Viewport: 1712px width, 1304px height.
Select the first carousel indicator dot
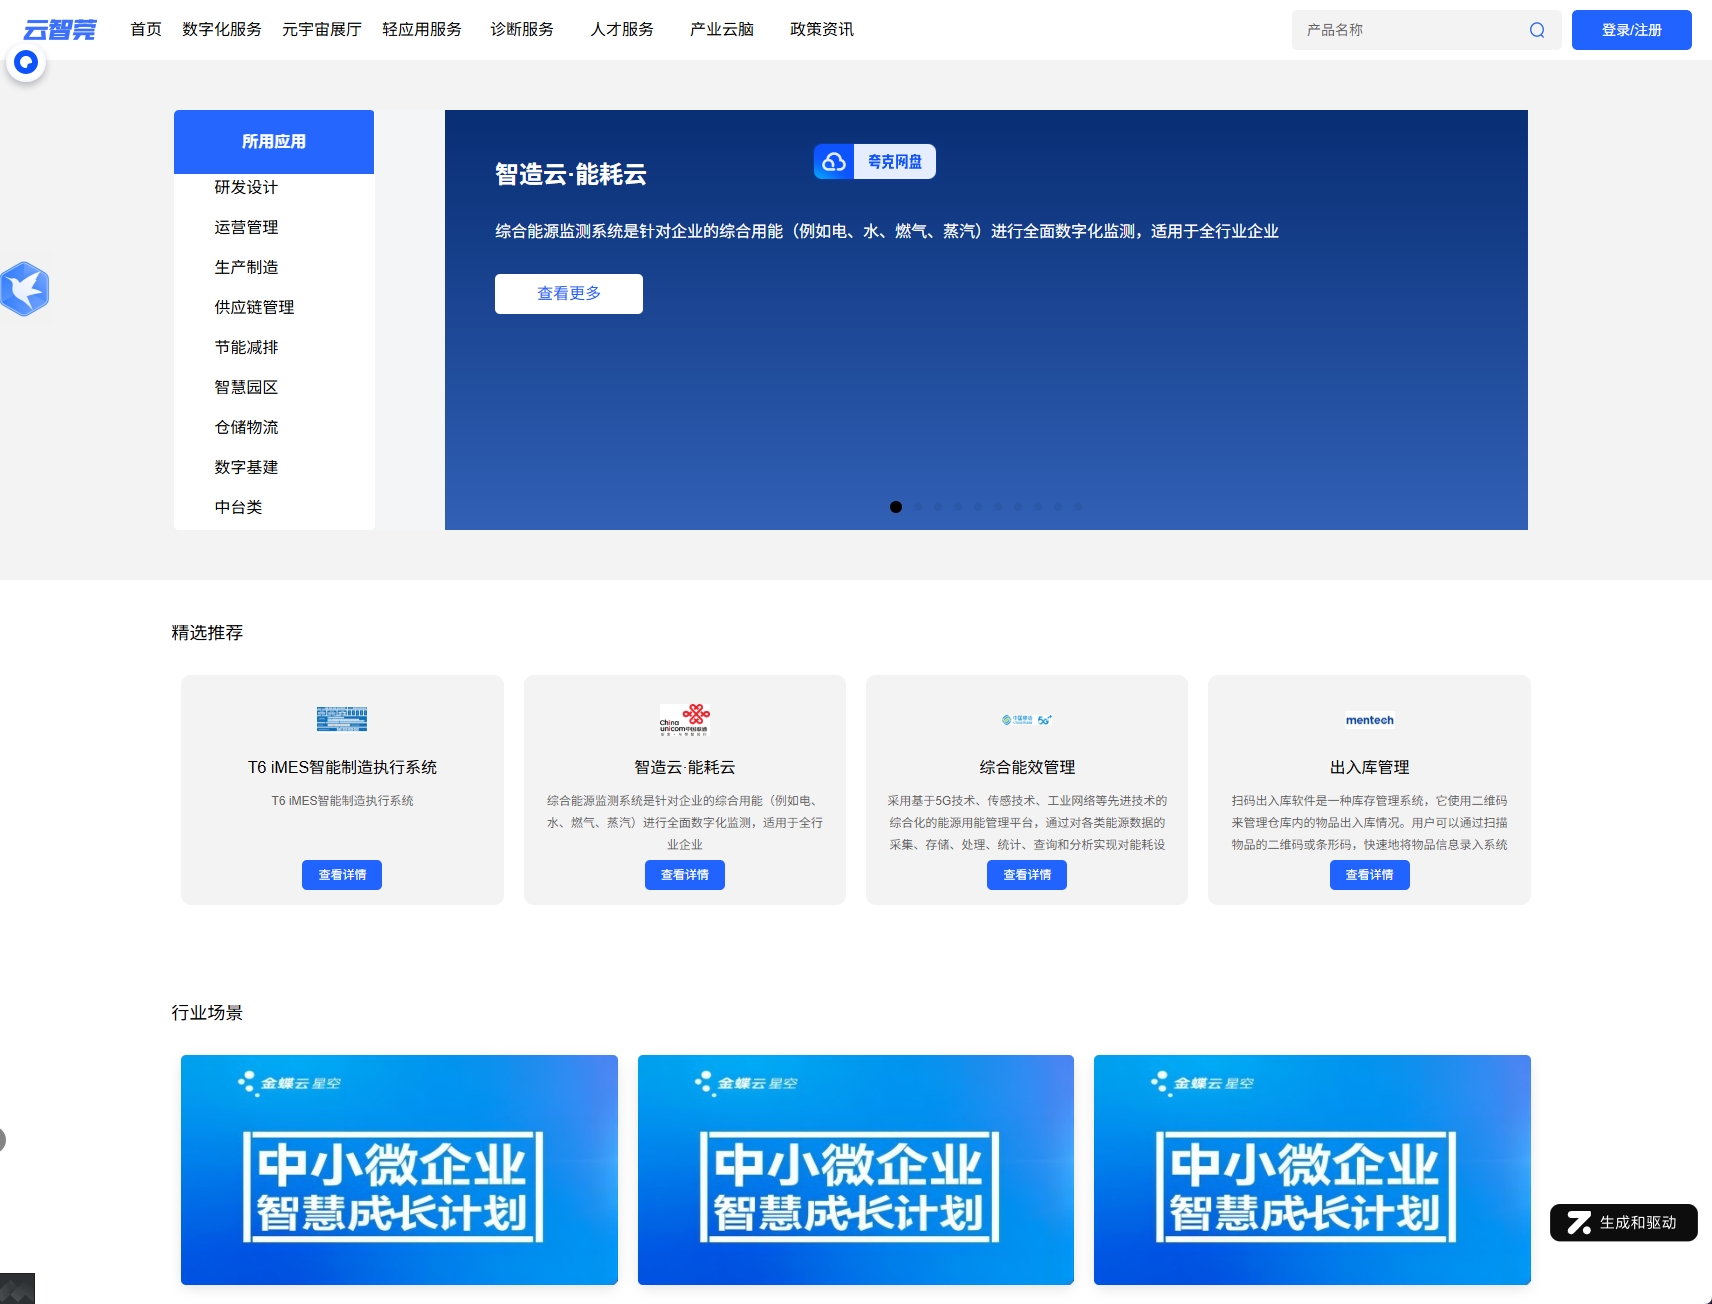tap(896, 507)
